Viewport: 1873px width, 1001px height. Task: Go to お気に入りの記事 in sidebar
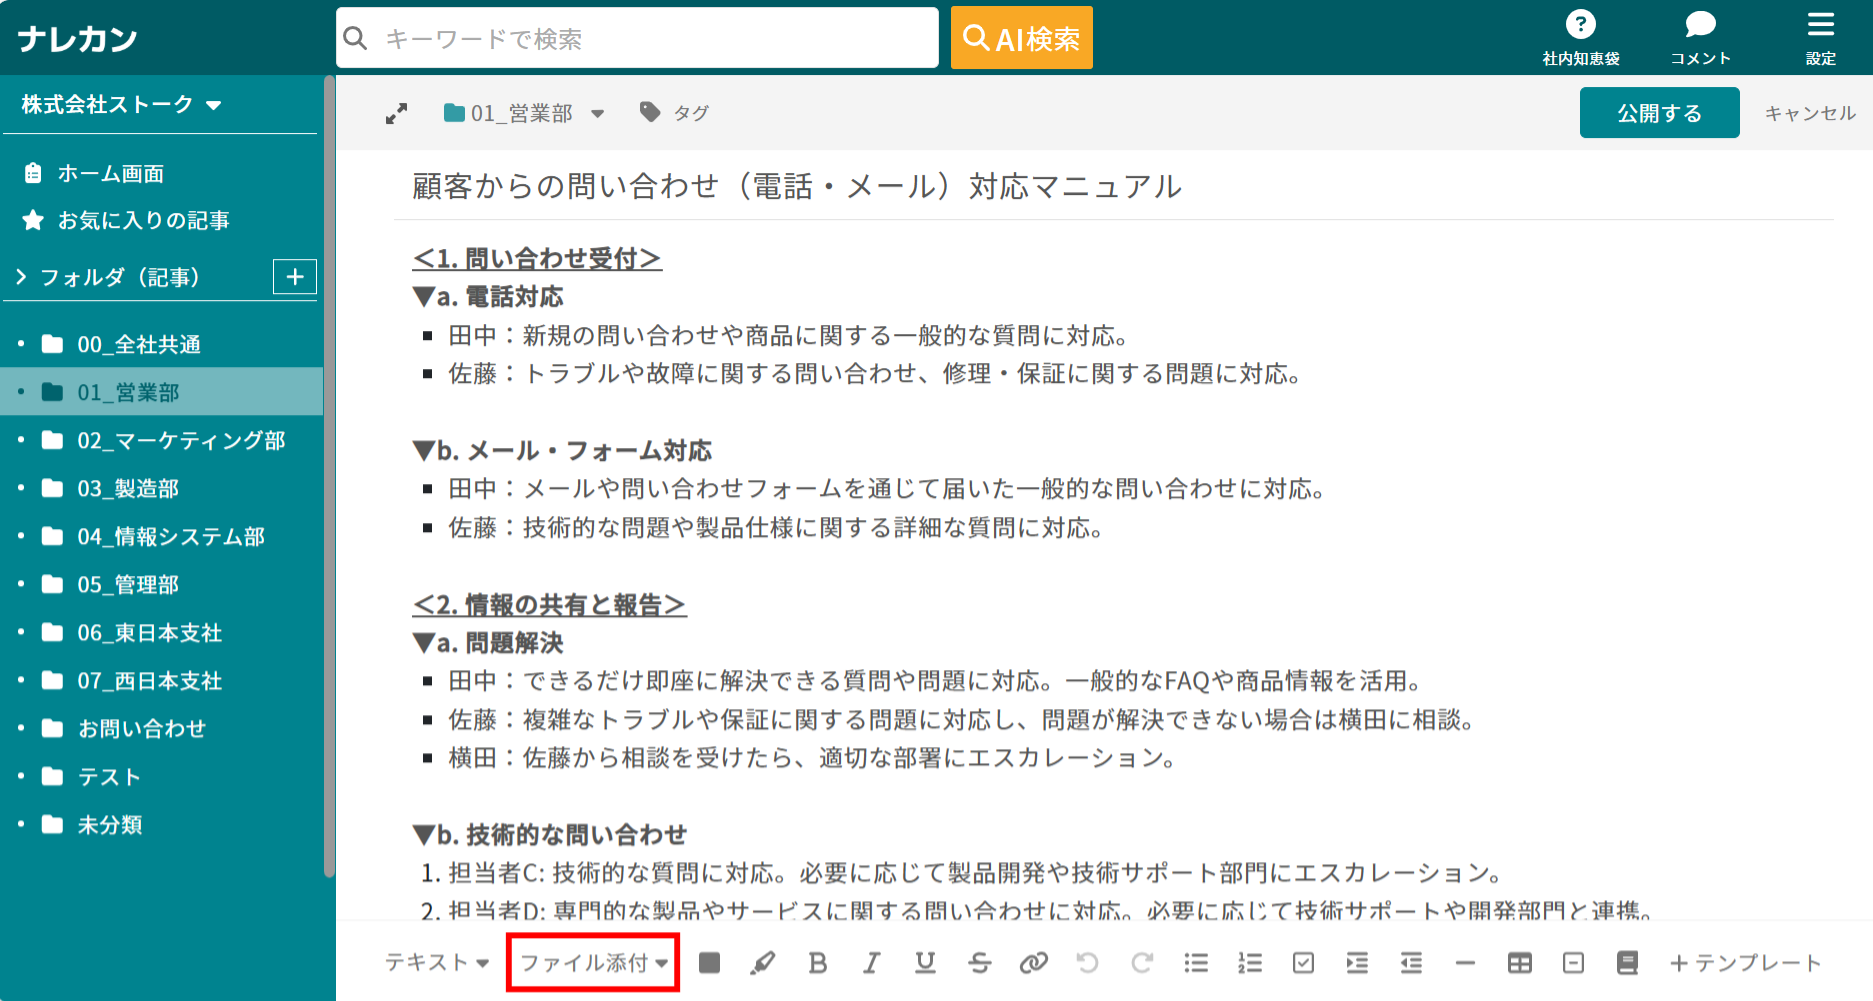pos(143,220)
